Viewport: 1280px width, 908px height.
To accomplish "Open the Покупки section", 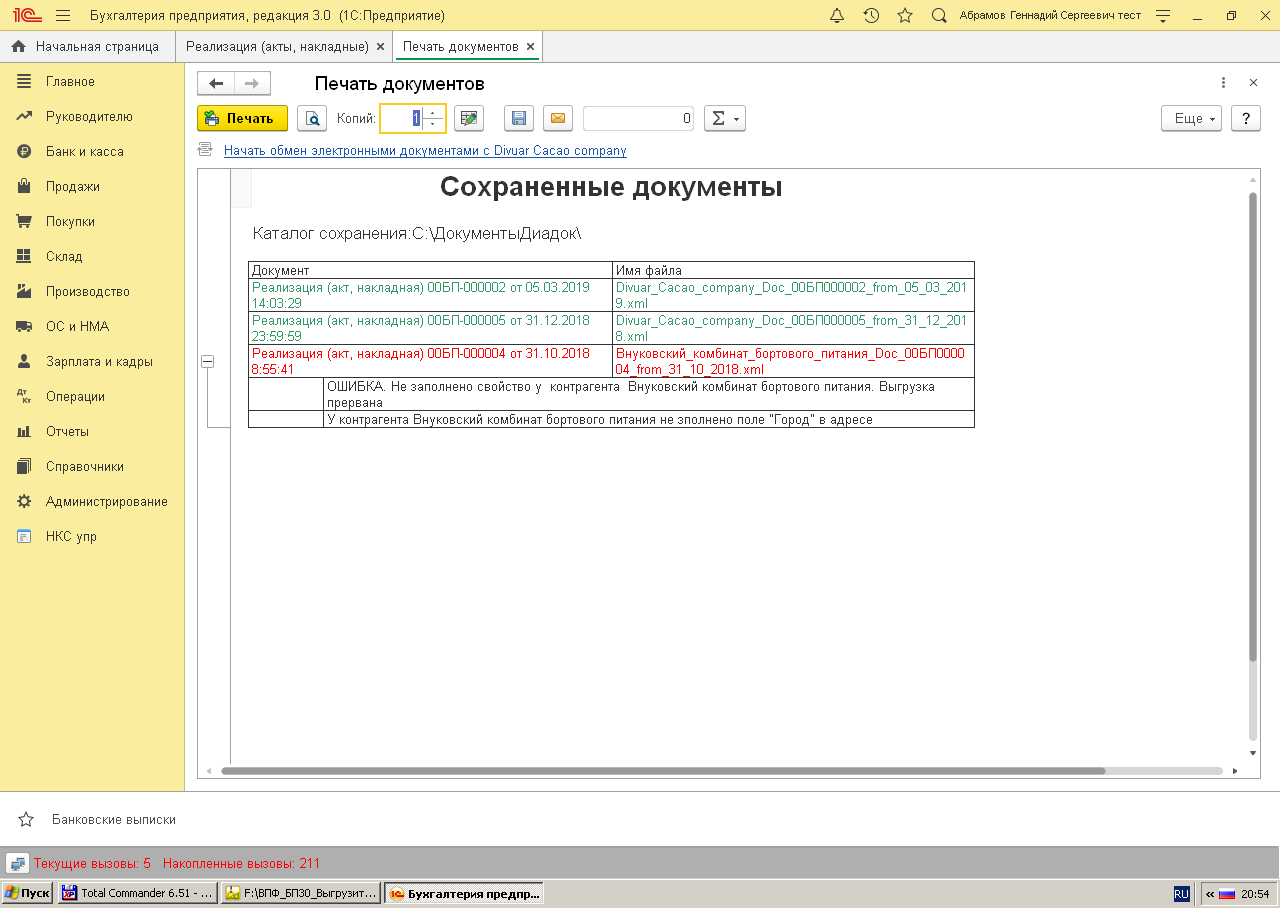I will pyautogui.click(x=92, y=222).
